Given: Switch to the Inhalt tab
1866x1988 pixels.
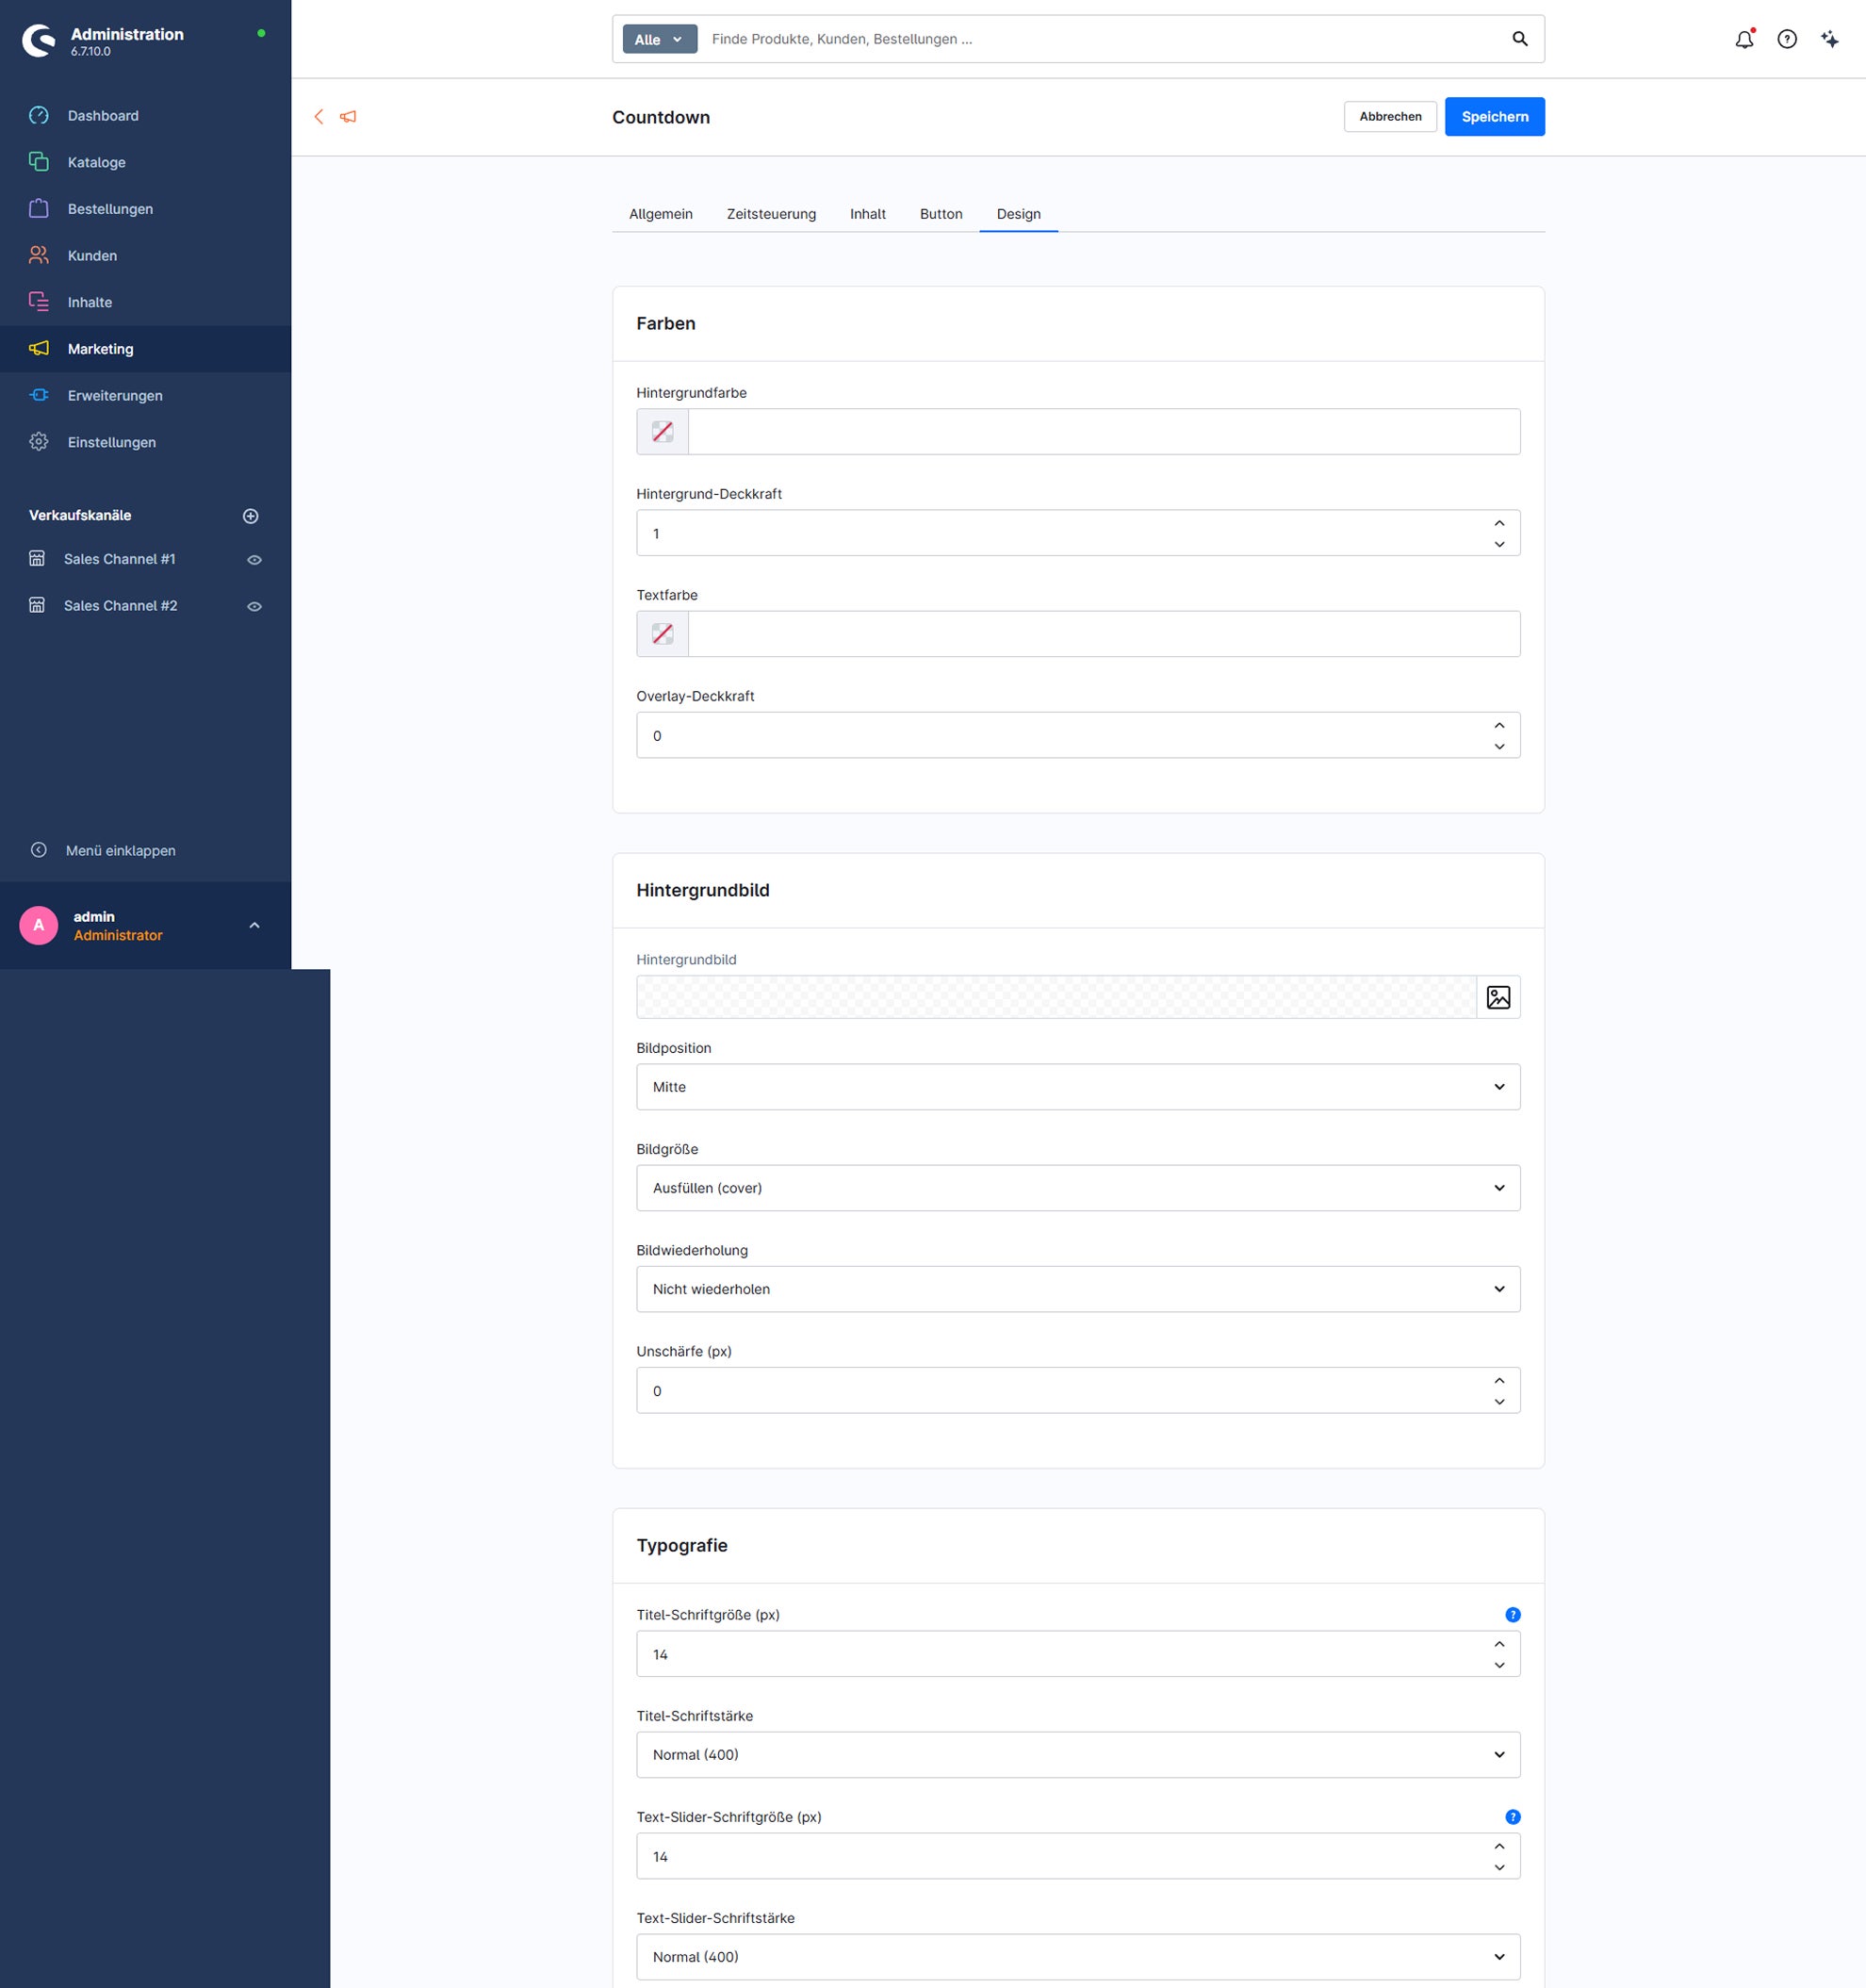Looking at the screenshot, I should 867,214.
